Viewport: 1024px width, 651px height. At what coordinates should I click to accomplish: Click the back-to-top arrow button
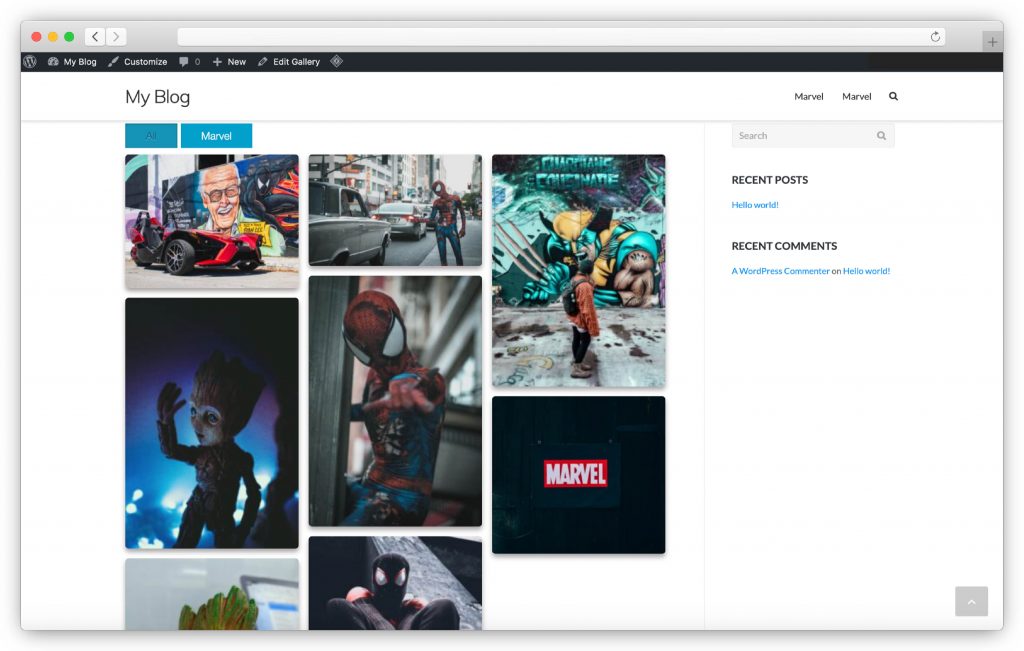971,601
